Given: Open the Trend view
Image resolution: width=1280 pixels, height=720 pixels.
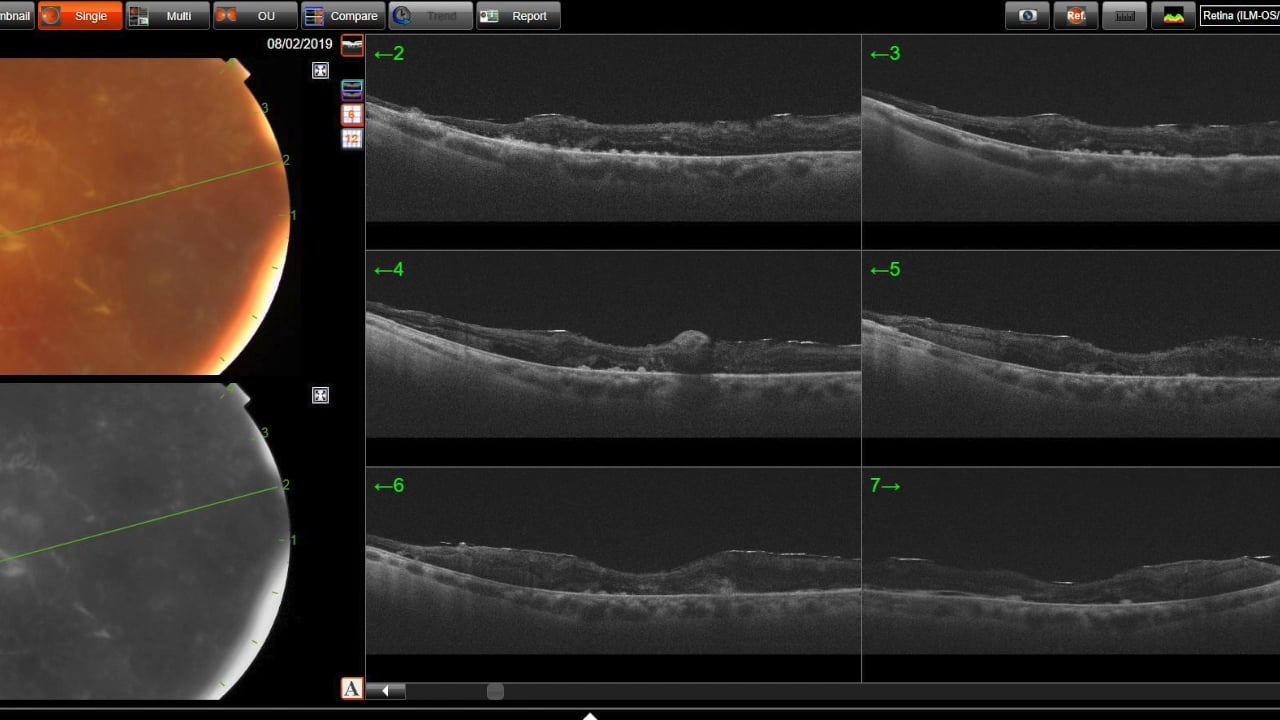Looking at the screenshot, I should pos(431,16).
